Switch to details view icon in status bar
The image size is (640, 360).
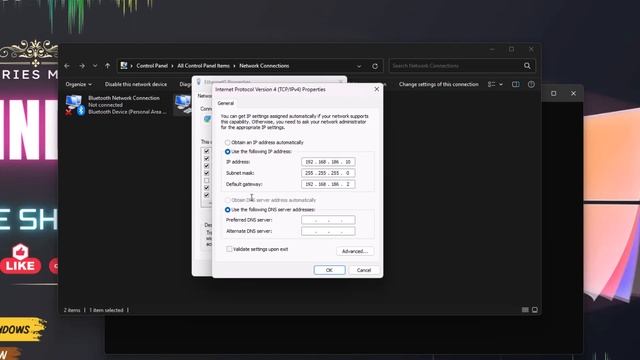pyautogui.click(x=525, y=310)
